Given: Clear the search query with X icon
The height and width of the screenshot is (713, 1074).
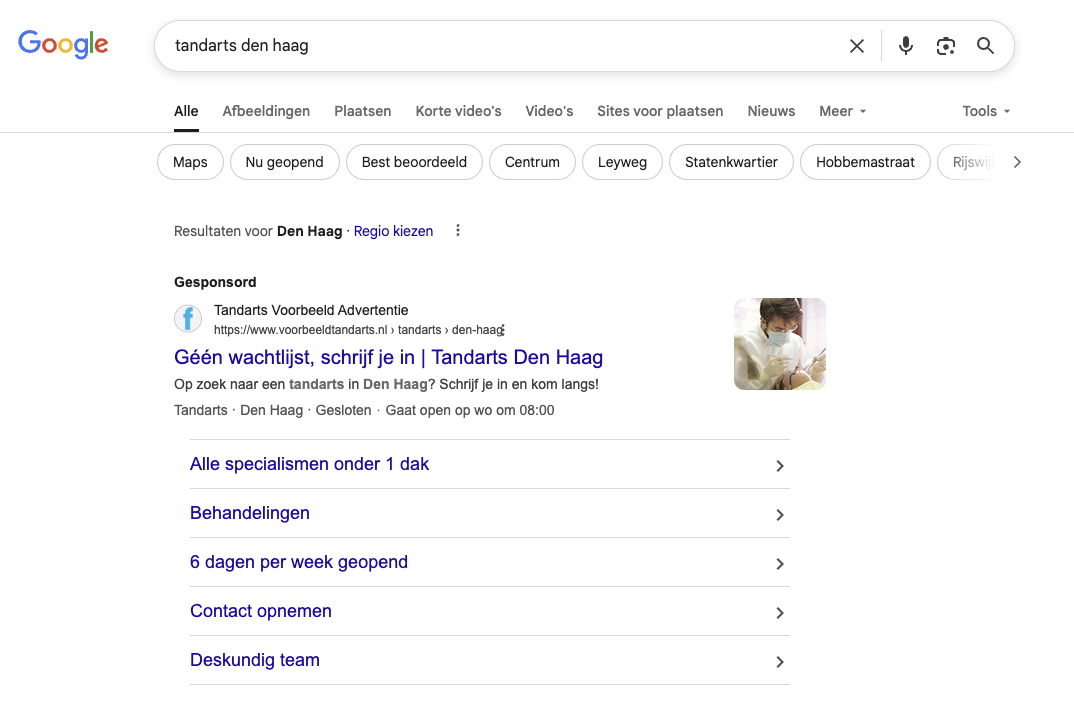Looking at the screenshot, I should pos(856,46).
